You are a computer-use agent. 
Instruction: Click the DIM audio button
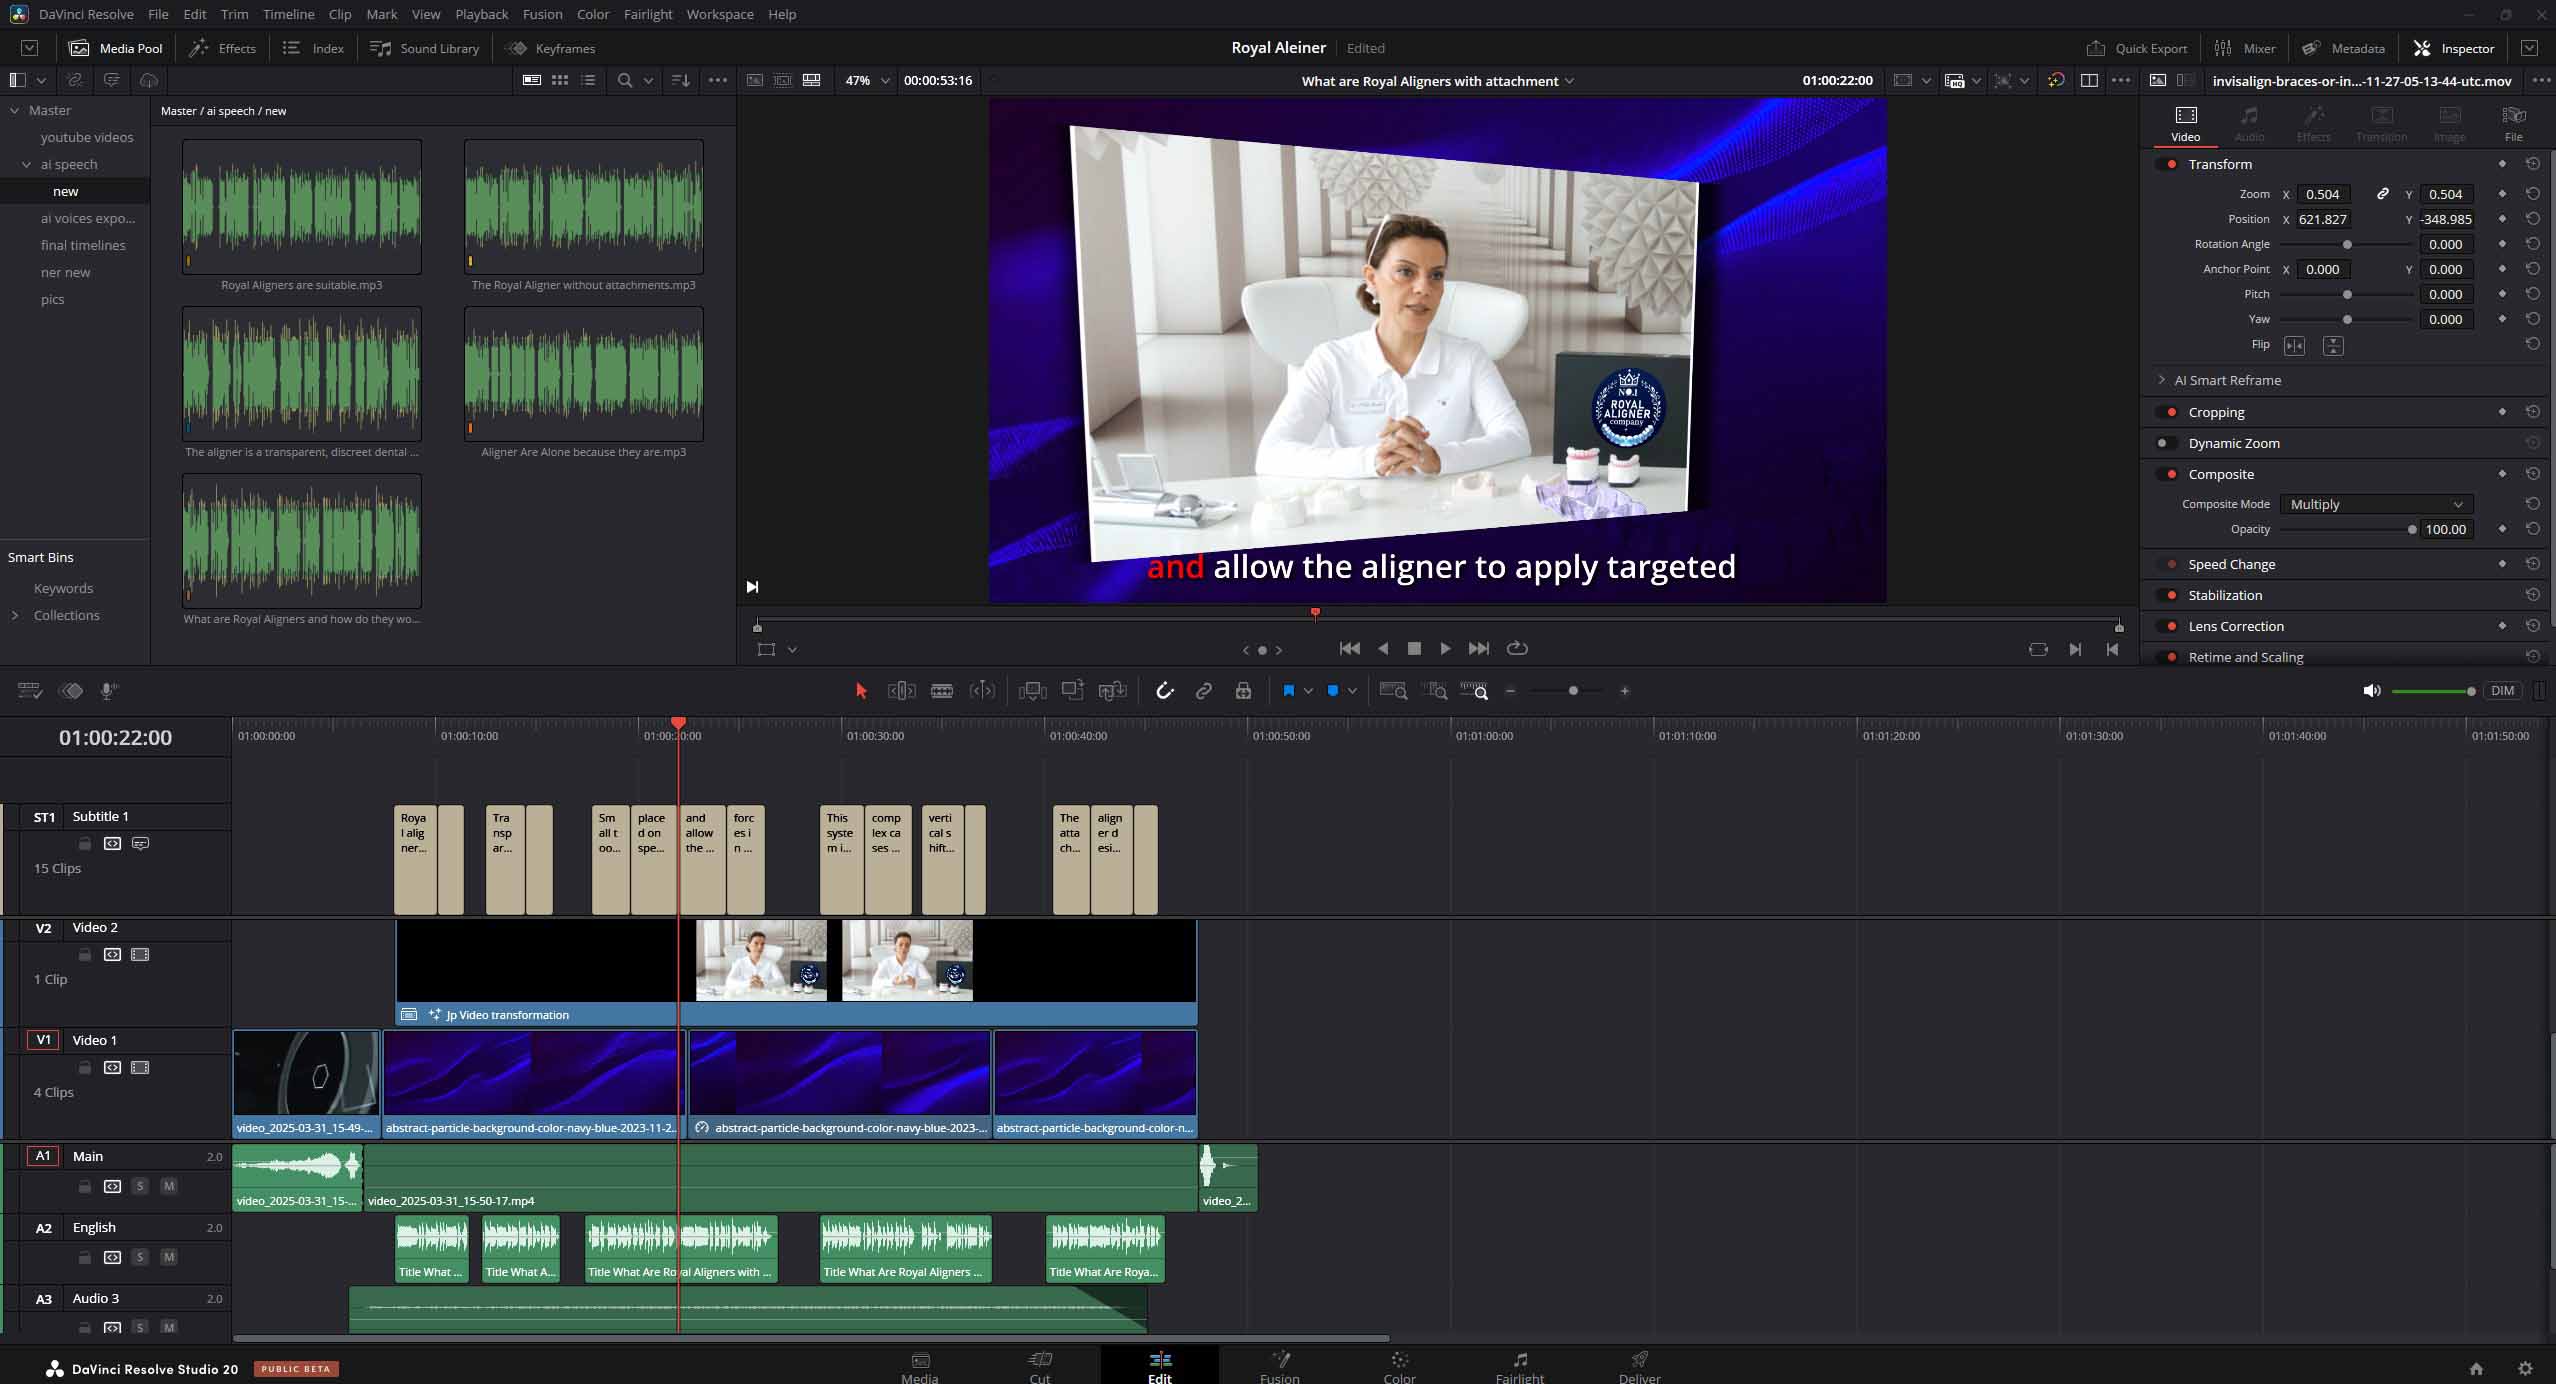(x=2502, y=691)
